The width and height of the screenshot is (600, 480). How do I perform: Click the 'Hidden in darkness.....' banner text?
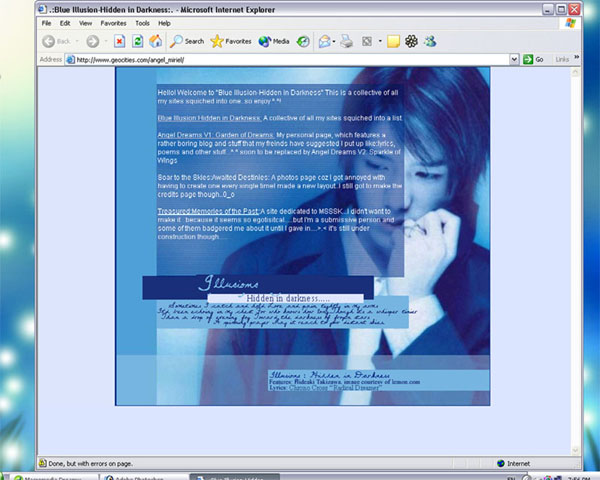tap(288, 298)
